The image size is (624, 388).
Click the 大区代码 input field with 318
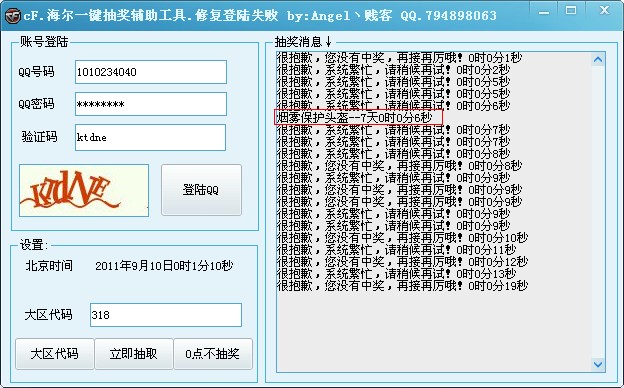(166, 315)
